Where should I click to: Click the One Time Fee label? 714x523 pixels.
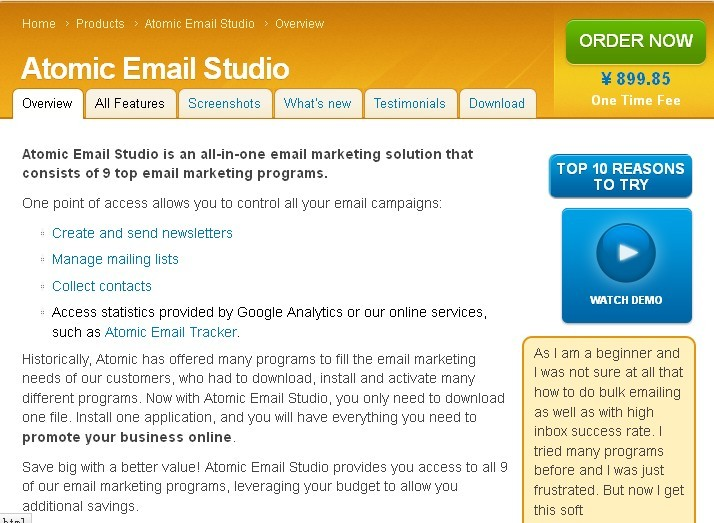[636, 101]
